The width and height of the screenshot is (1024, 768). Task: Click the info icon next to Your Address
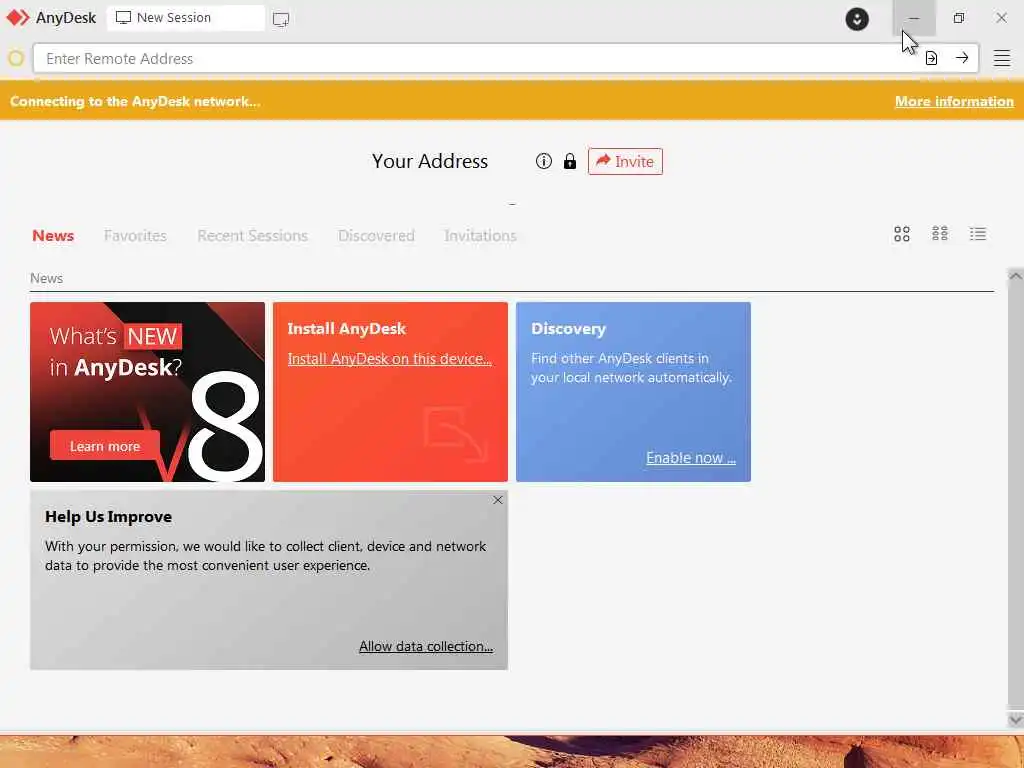(x=543, y=161)
